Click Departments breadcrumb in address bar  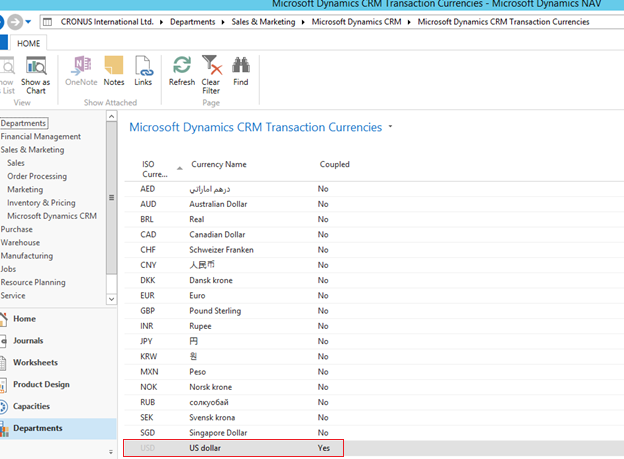(193, 22)
